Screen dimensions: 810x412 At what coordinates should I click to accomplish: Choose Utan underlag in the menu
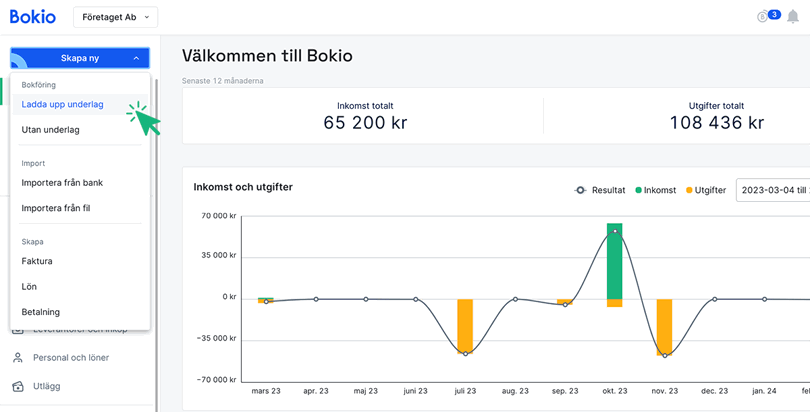[x=50, y=130]
